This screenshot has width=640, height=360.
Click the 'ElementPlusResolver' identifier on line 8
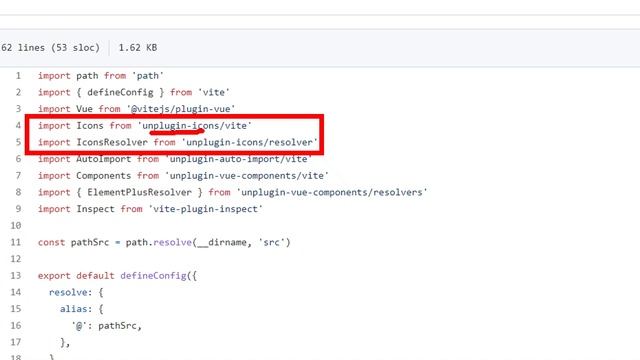139,192
